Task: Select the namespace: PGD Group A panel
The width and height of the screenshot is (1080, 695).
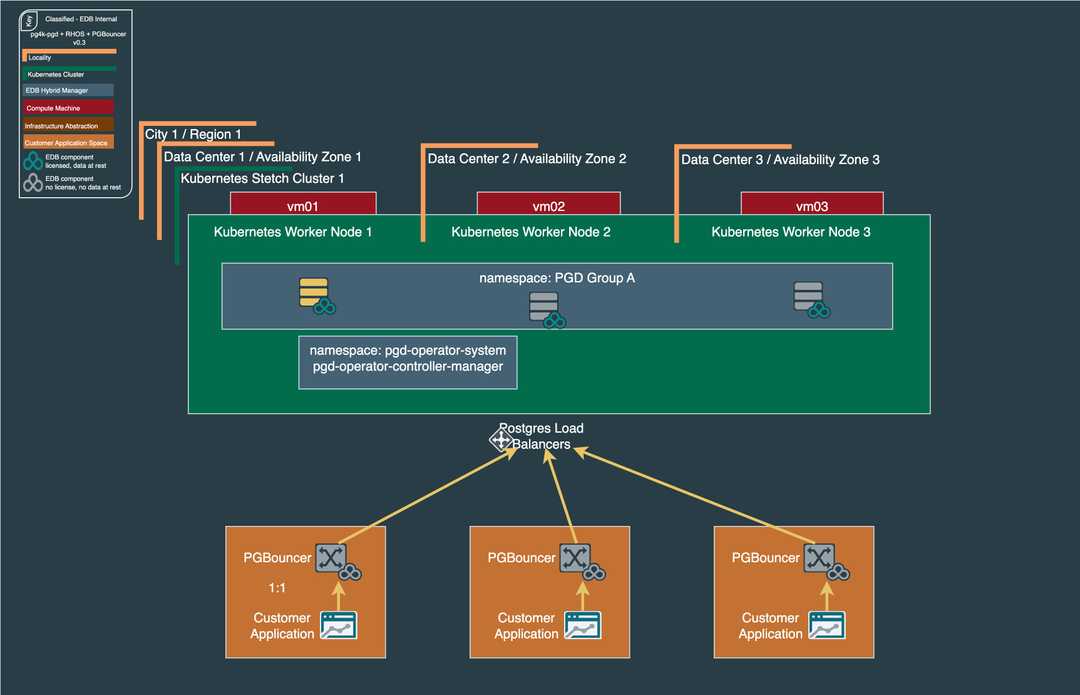Action: pos(557,278)
